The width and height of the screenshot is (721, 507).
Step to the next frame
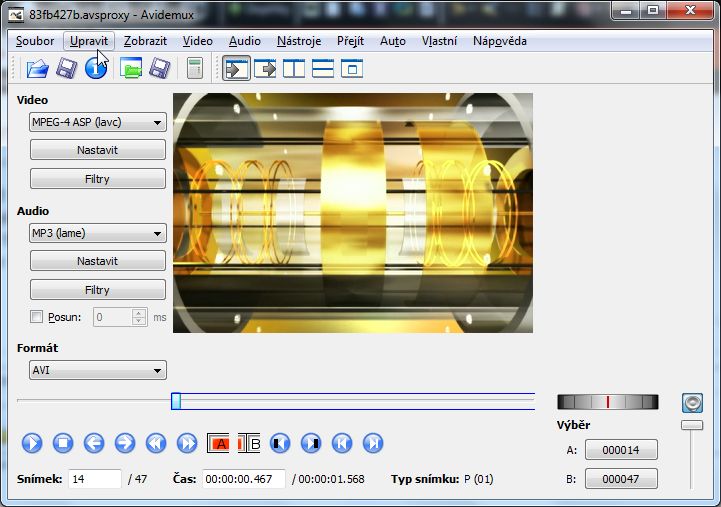point(125,443)
